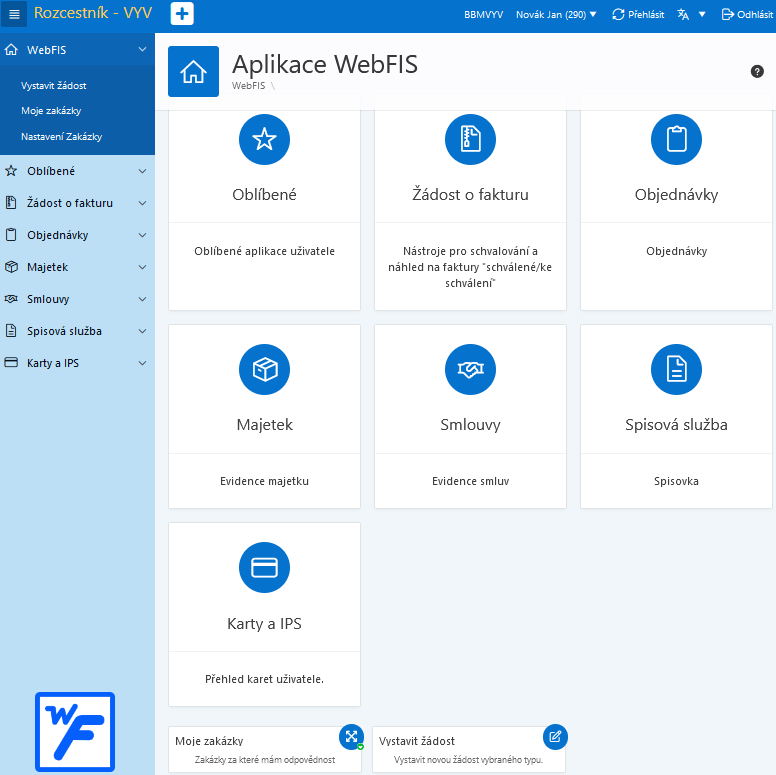Screen dimensions: 776x775
Task: Expand the Karty a IPS sidebar chevron
Action: click(143, 363)
